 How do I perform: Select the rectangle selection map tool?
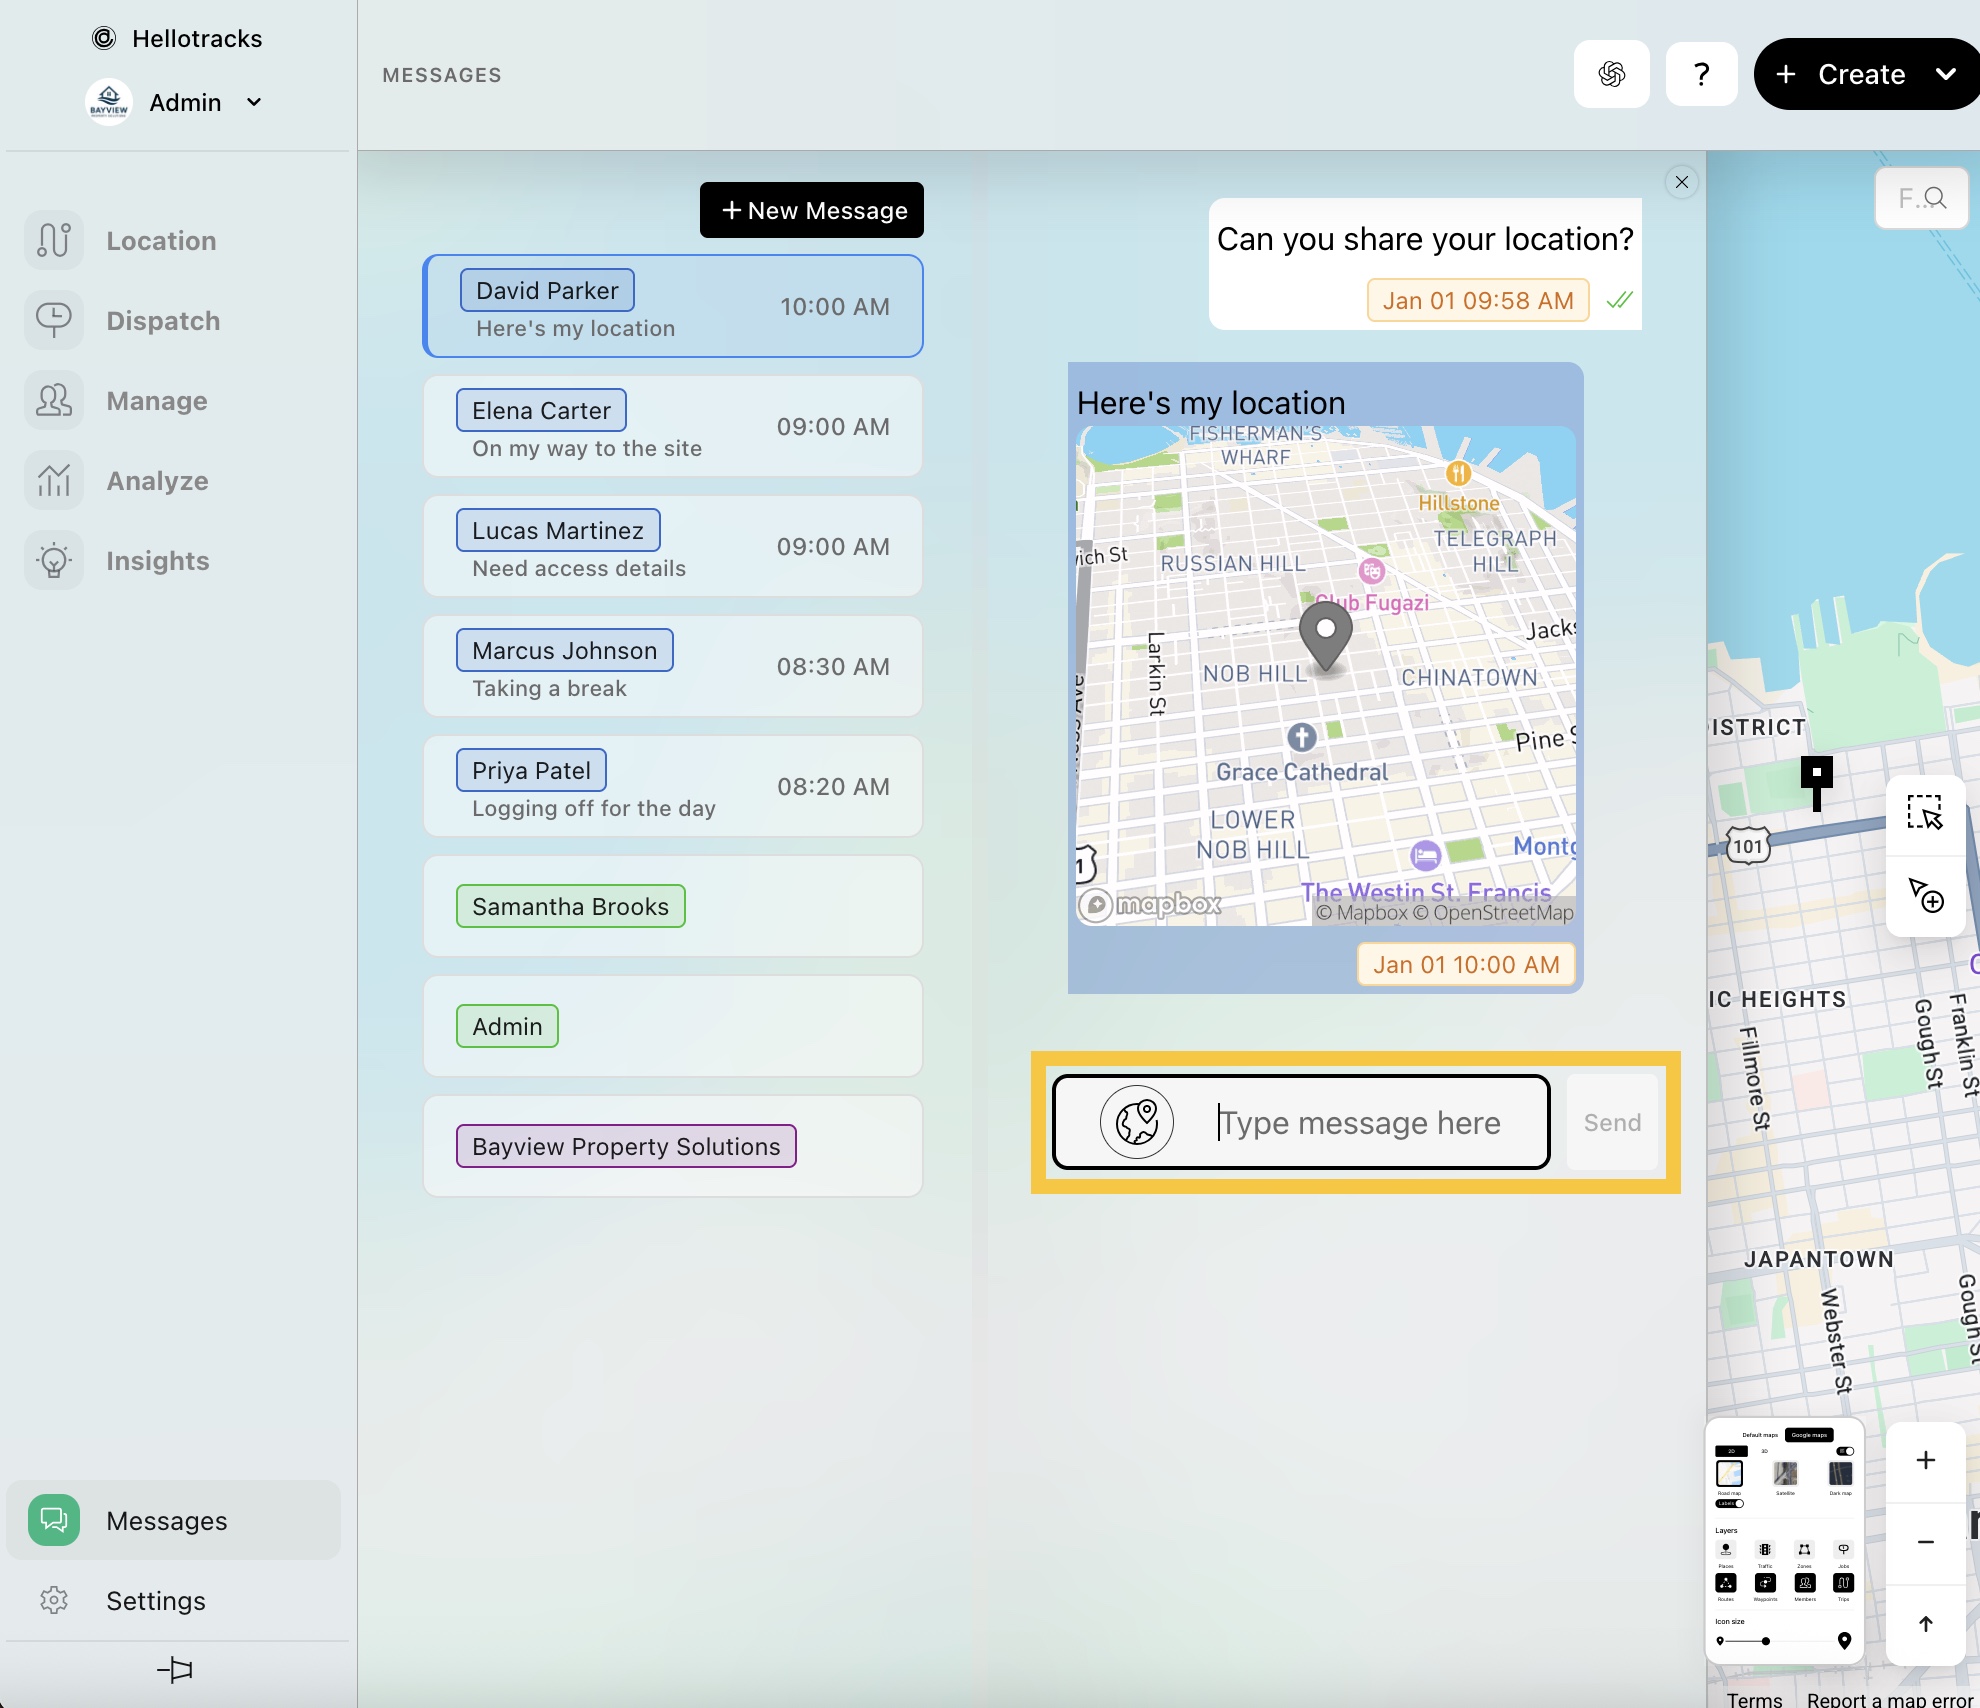(x=1924, y=812)
